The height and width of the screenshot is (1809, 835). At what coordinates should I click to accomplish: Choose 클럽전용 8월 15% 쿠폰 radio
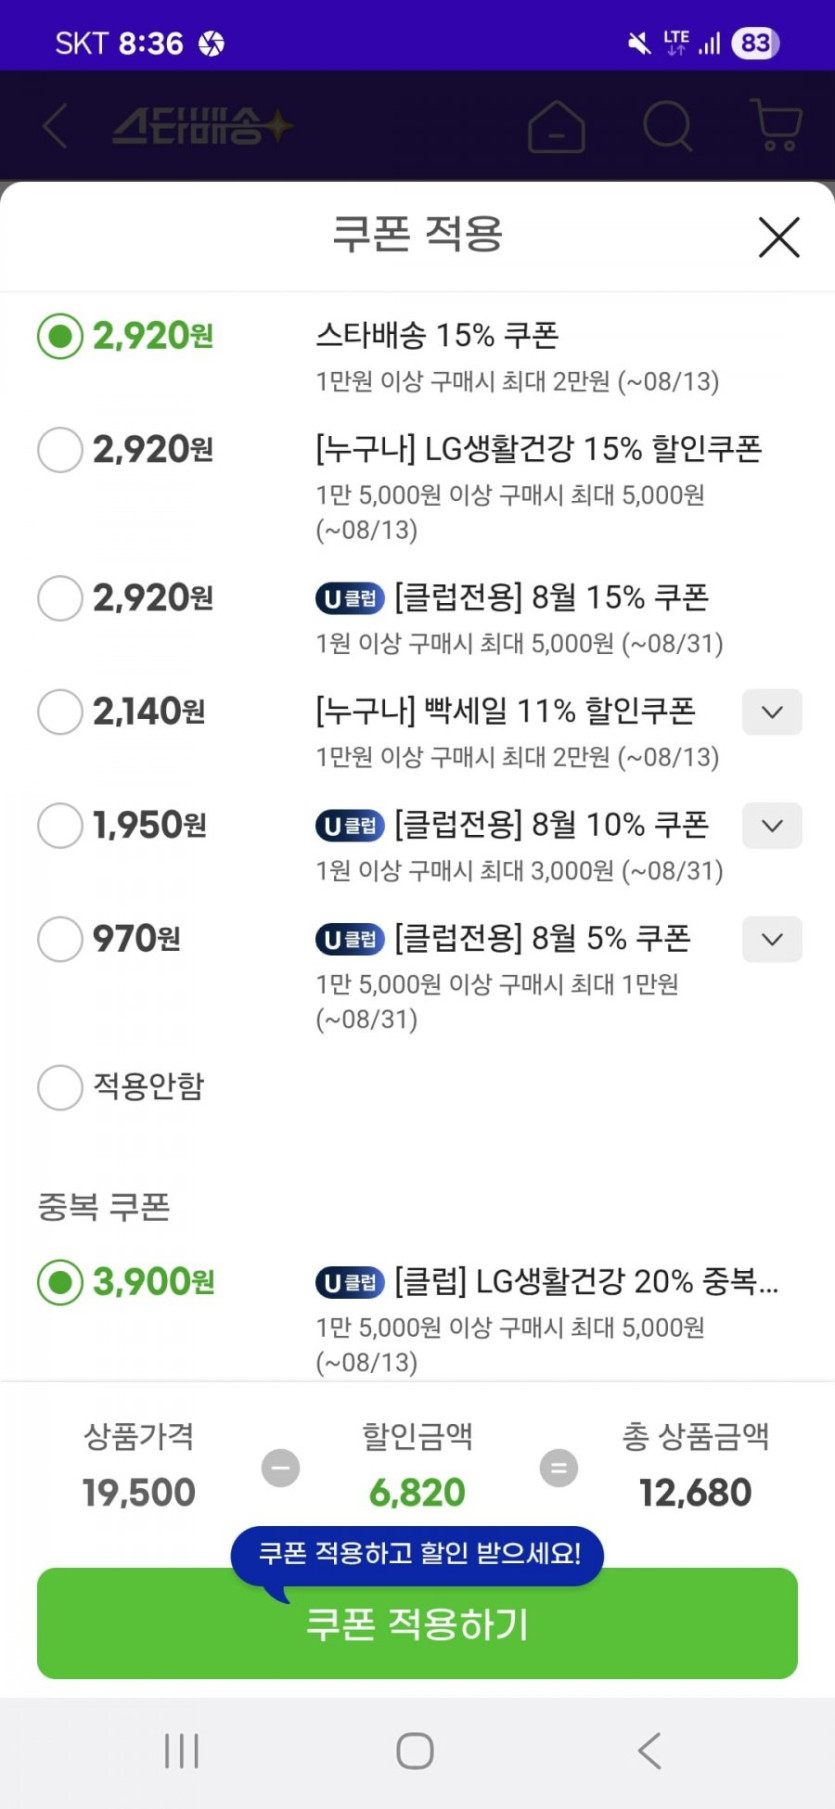[x=60, y=598]
